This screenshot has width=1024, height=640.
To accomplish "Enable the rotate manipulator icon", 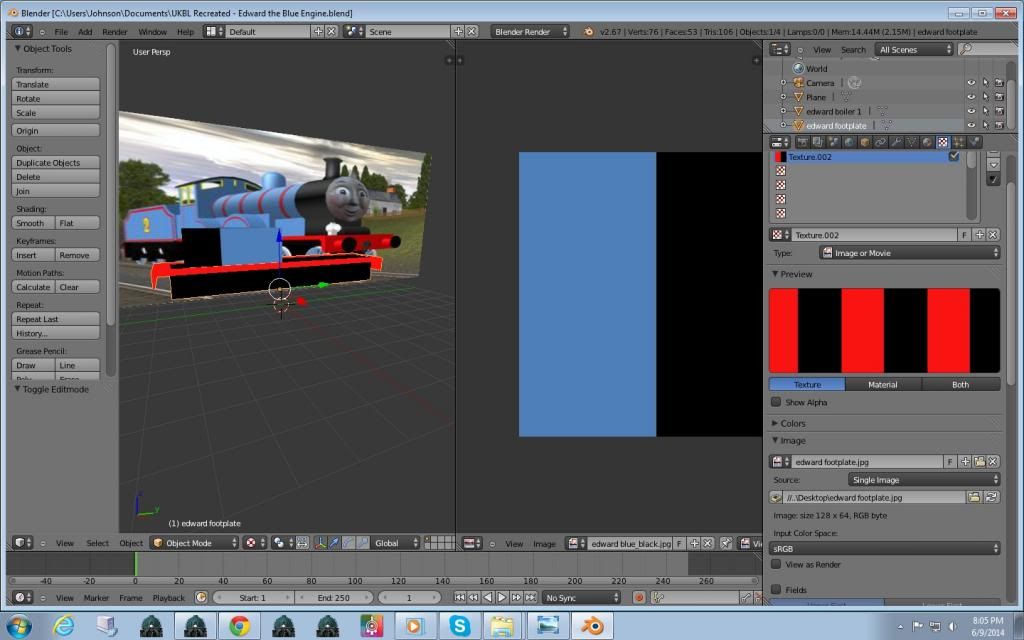I will [349, 543].
